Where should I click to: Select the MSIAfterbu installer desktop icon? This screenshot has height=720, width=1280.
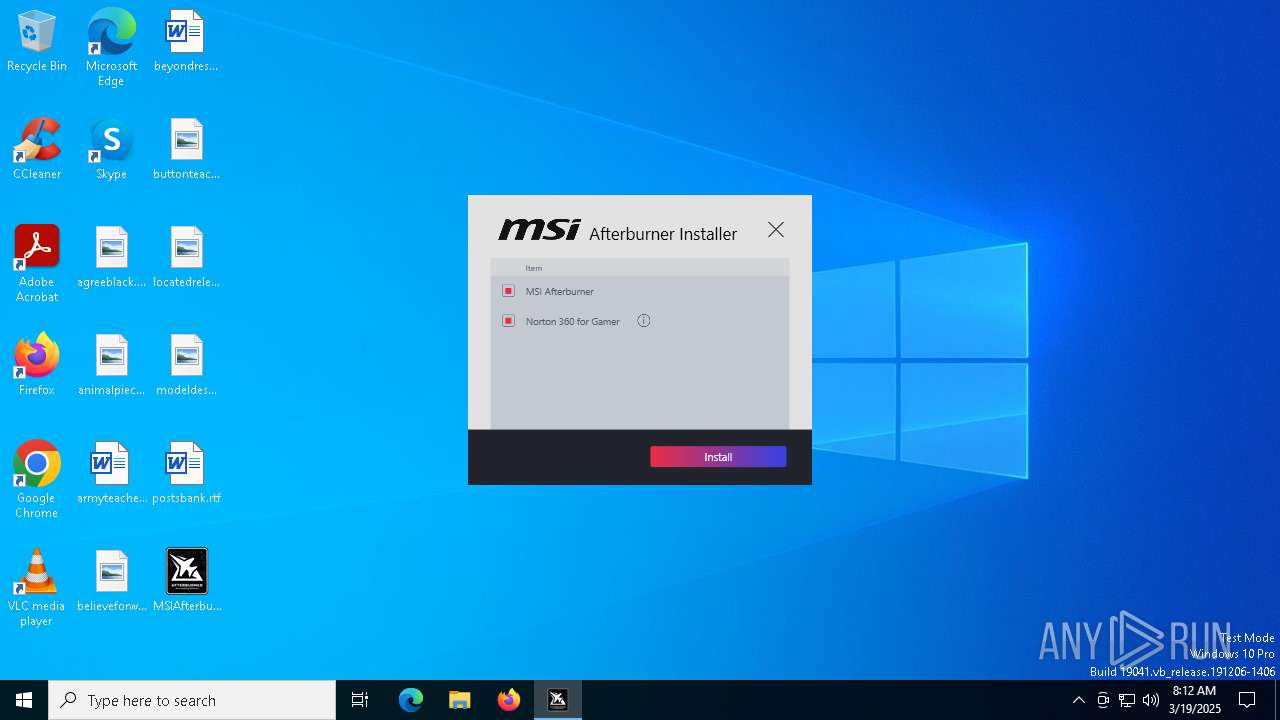pyautogui.click(x=186, y=581)
